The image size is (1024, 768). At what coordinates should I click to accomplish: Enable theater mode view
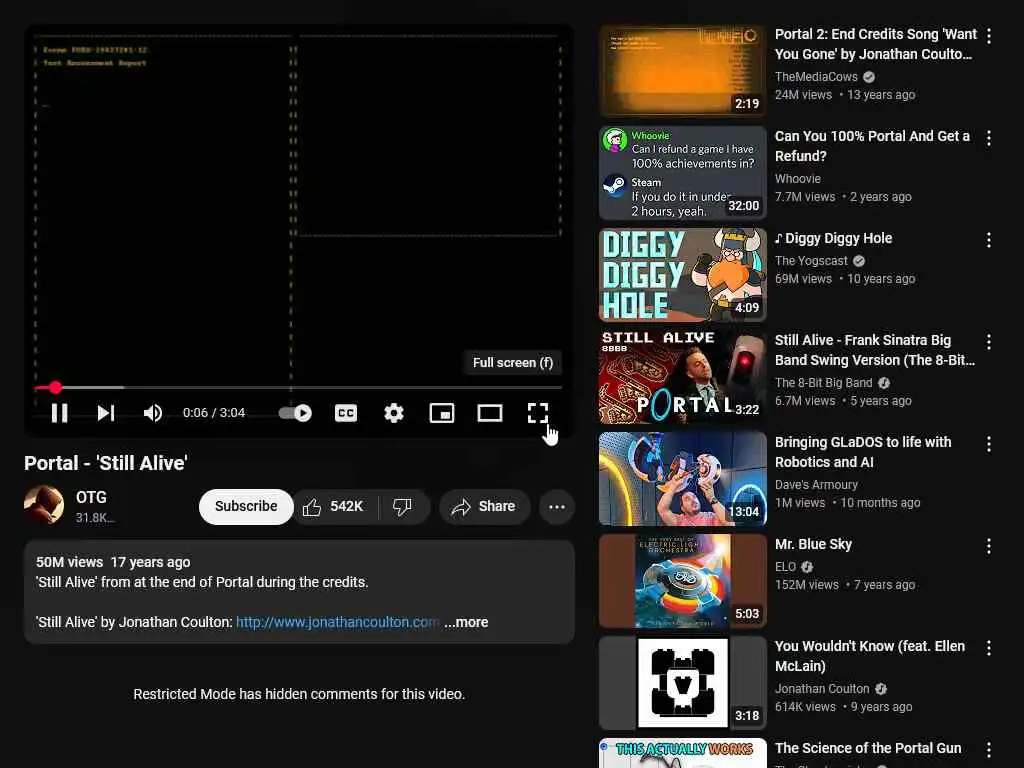click(x=490, y=413)
